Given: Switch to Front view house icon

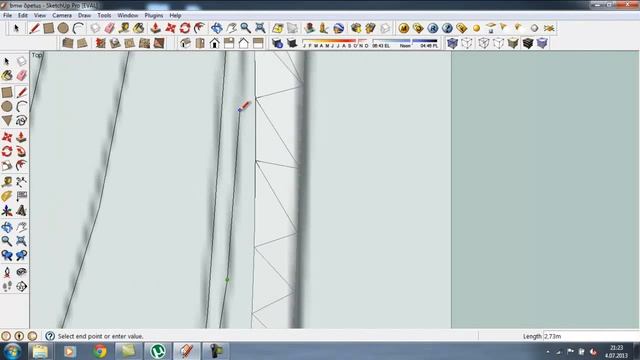Looking at the screenshot, I should [x=214, y=43].
